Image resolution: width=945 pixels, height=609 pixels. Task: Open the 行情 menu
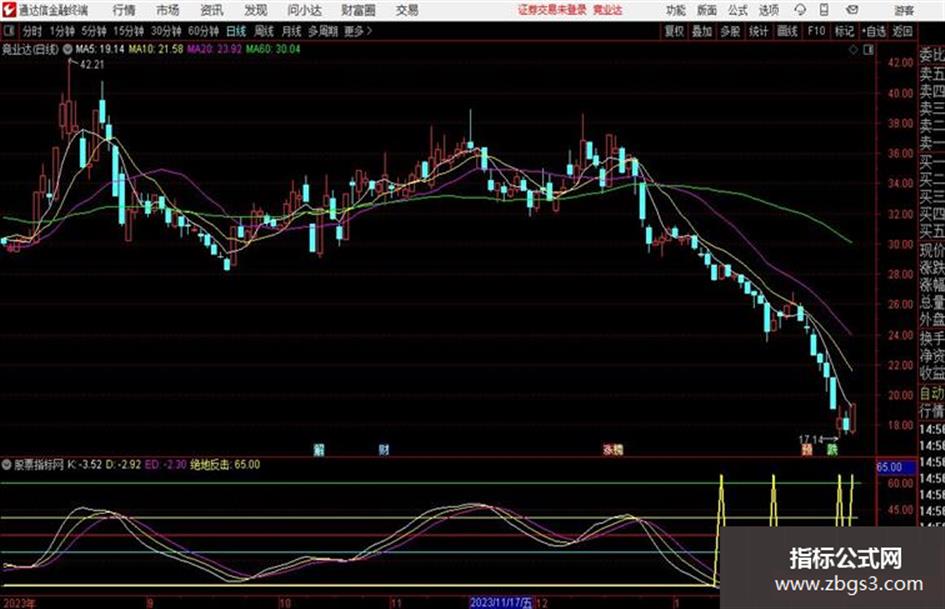[x=124, y=10]
